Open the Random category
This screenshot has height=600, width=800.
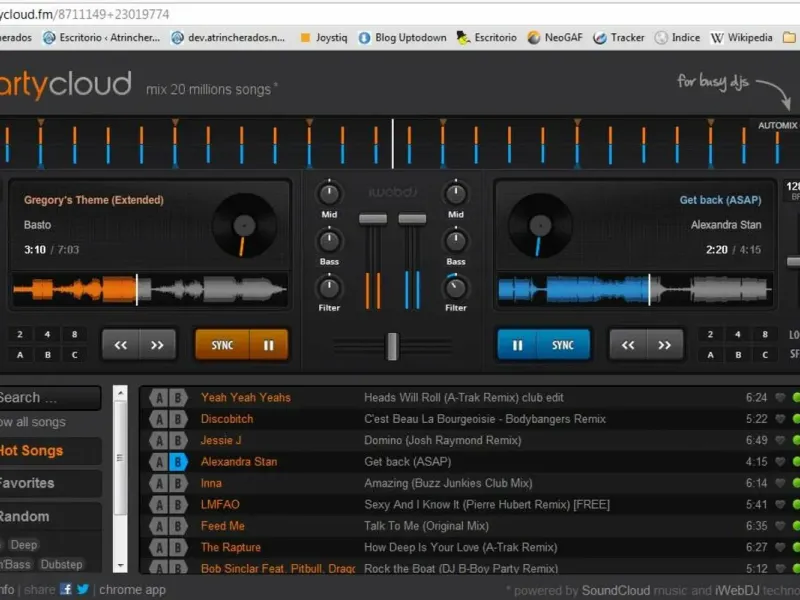[49, 516]
